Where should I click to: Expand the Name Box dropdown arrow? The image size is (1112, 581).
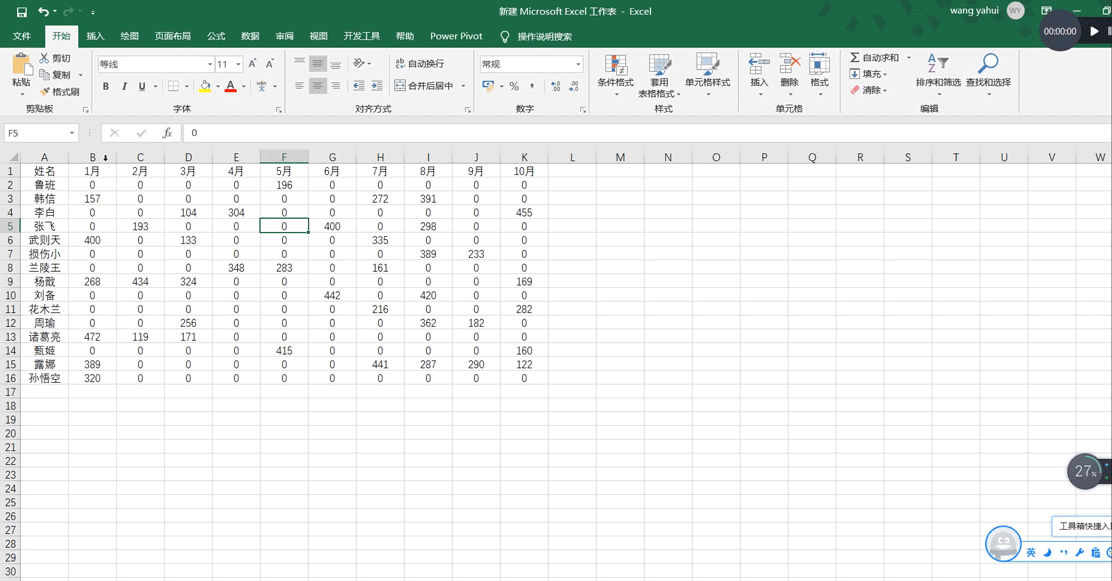point(72,133)
